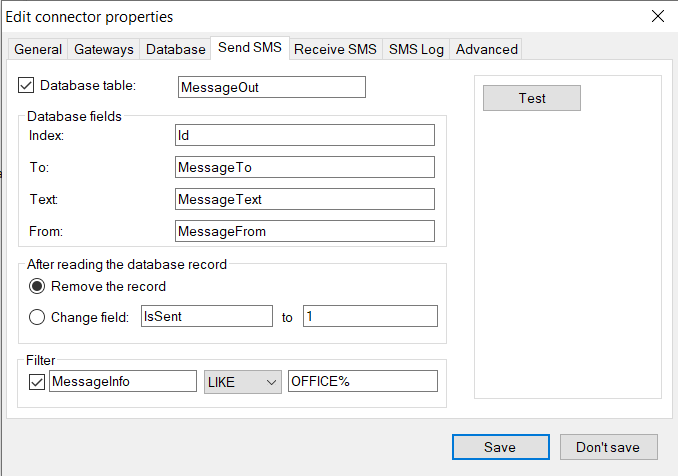678x476 pixels.
Task: Click the Text field containing MessageText
Action: [305, 199]
